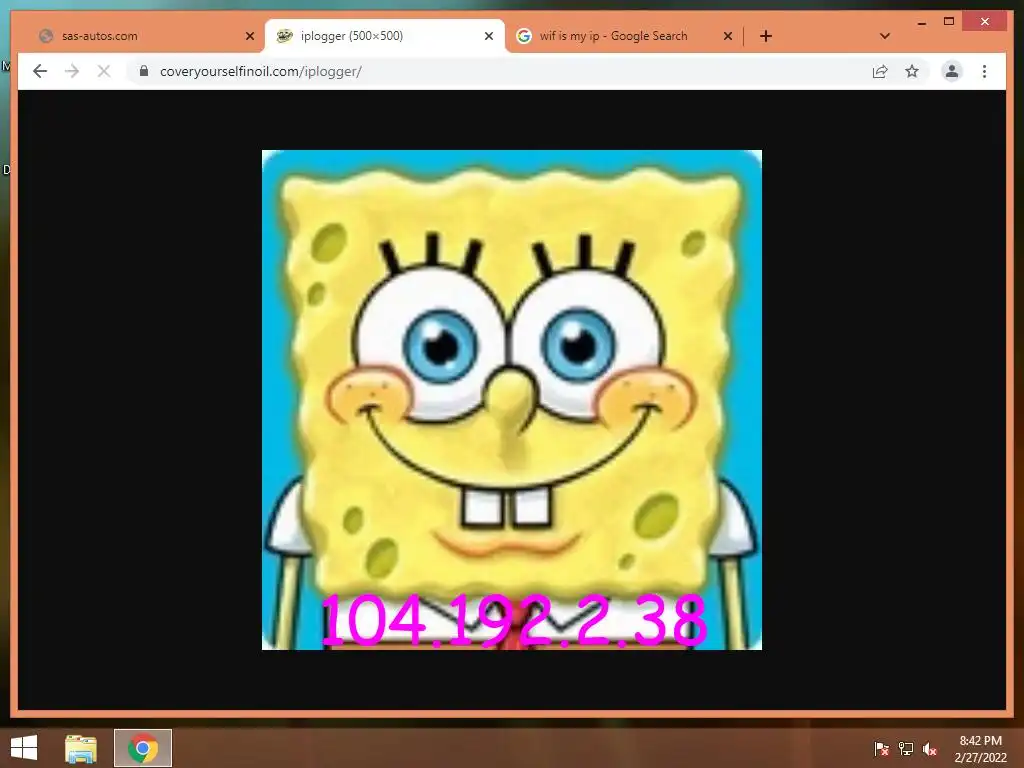Bookmark this page with the star icon
This screenshot has width=1024, height=768.
click(x=912, y=71)
